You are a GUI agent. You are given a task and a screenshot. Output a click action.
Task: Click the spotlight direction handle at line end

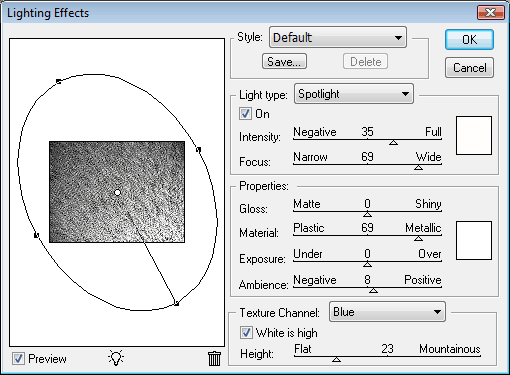click(x=177, y=304)
